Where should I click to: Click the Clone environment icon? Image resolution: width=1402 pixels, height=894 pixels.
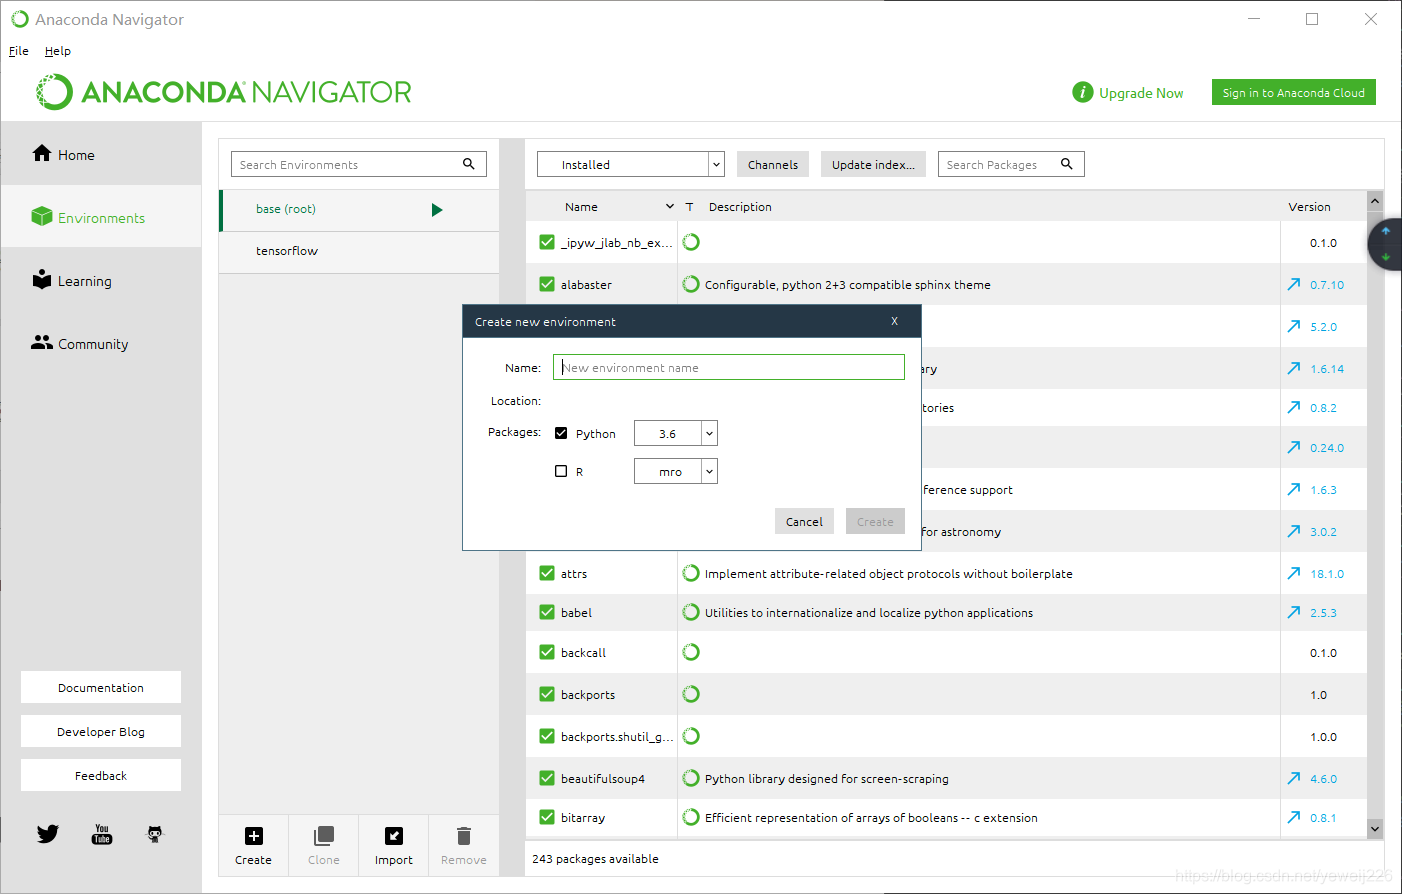tap(324, 836)
